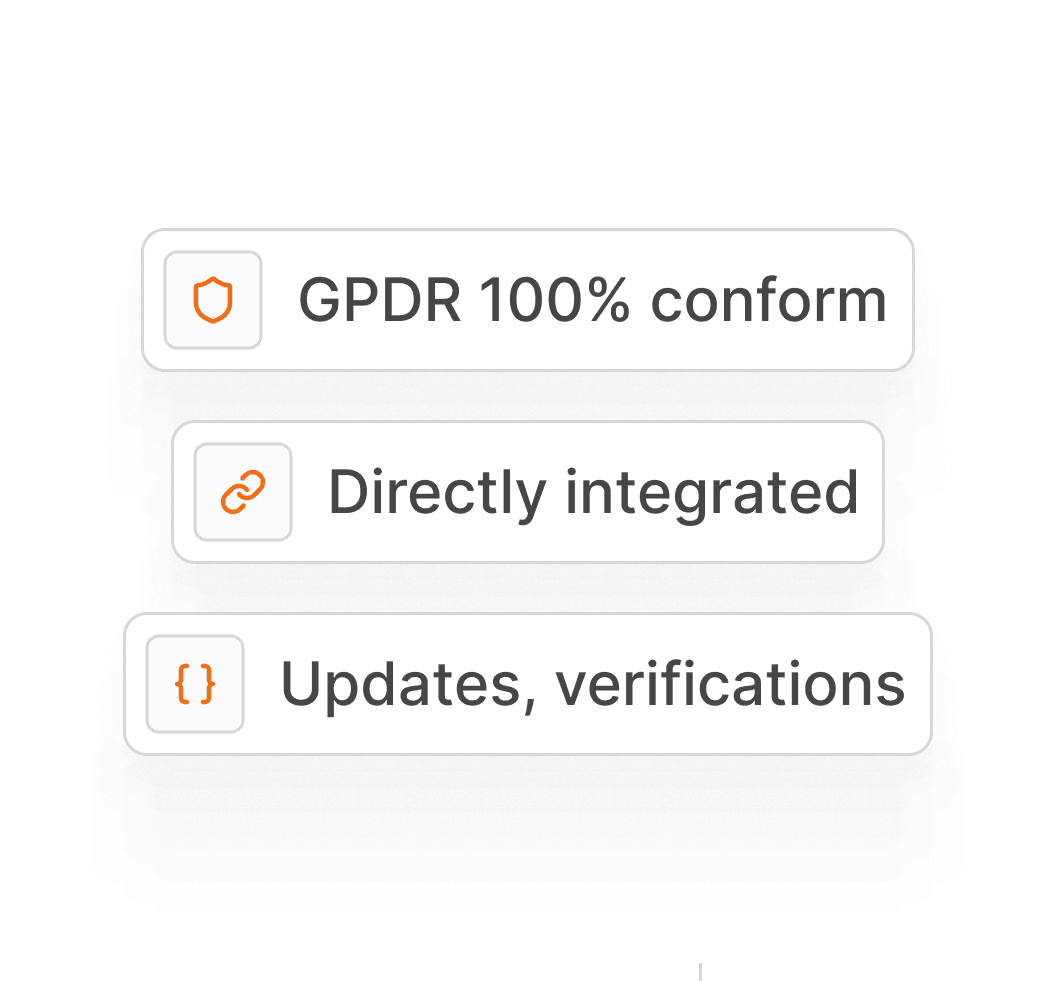Click the 100% text in first card
The image size is (1053, 981).
(554, 299)
